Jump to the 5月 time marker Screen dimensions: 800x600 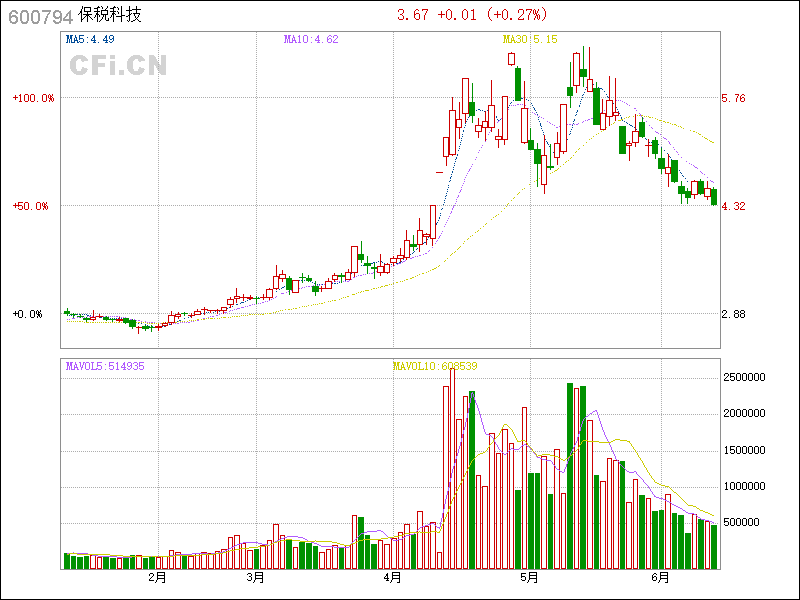529,578
